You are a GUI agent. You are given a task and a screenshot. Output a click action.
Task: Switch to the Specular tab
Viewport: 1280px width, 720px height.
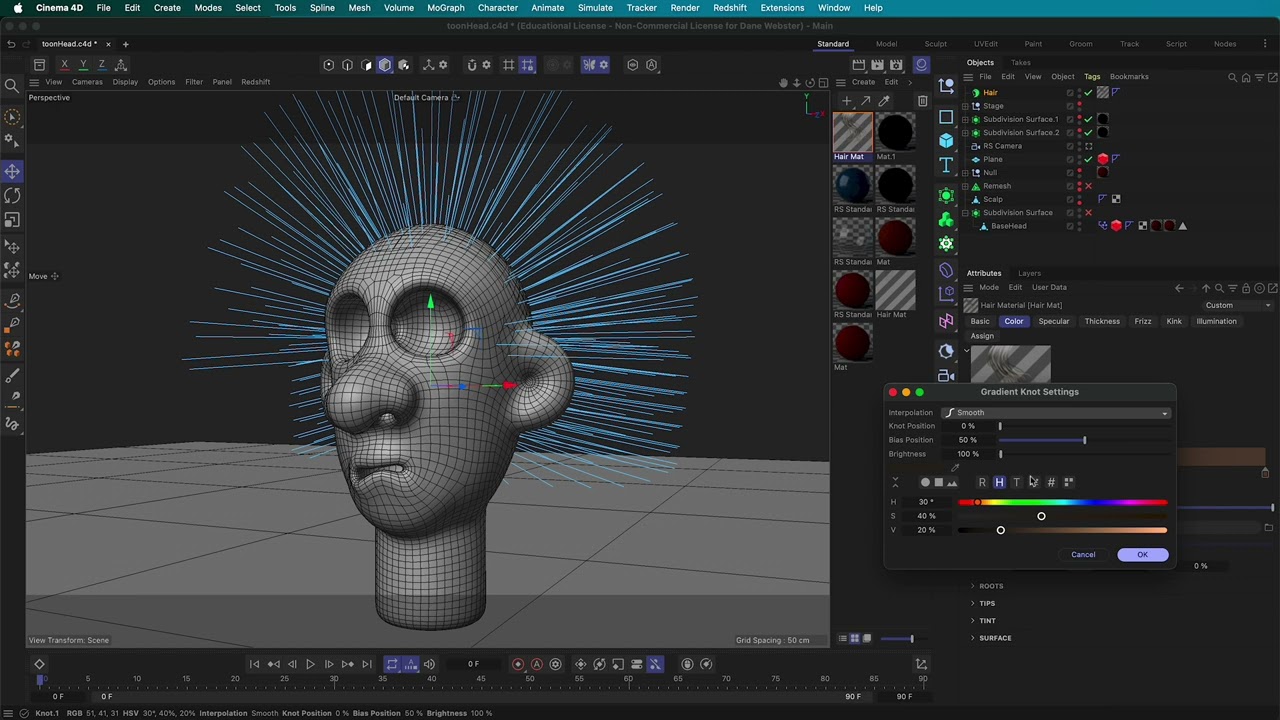1053,322
